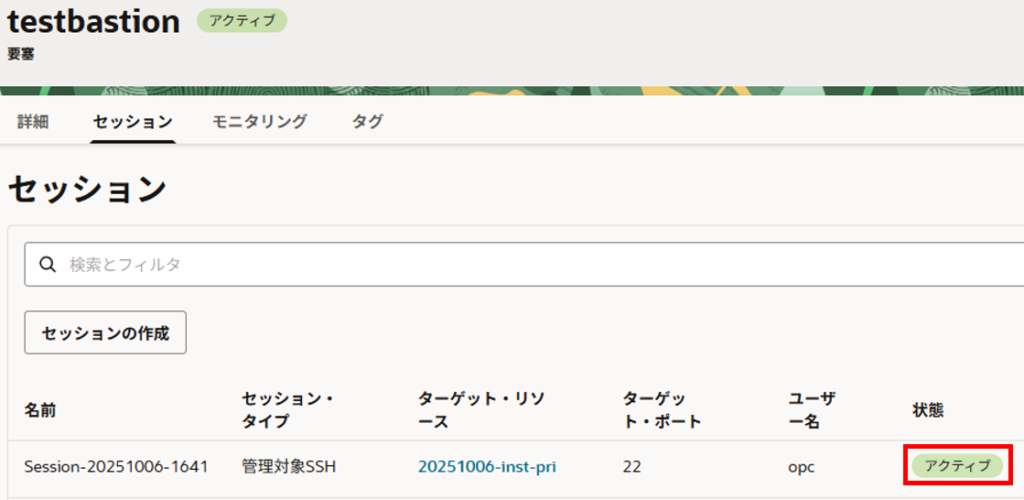Click the 名前 column header
This screenshot has width=1024, height=500.
pos(40,410)
